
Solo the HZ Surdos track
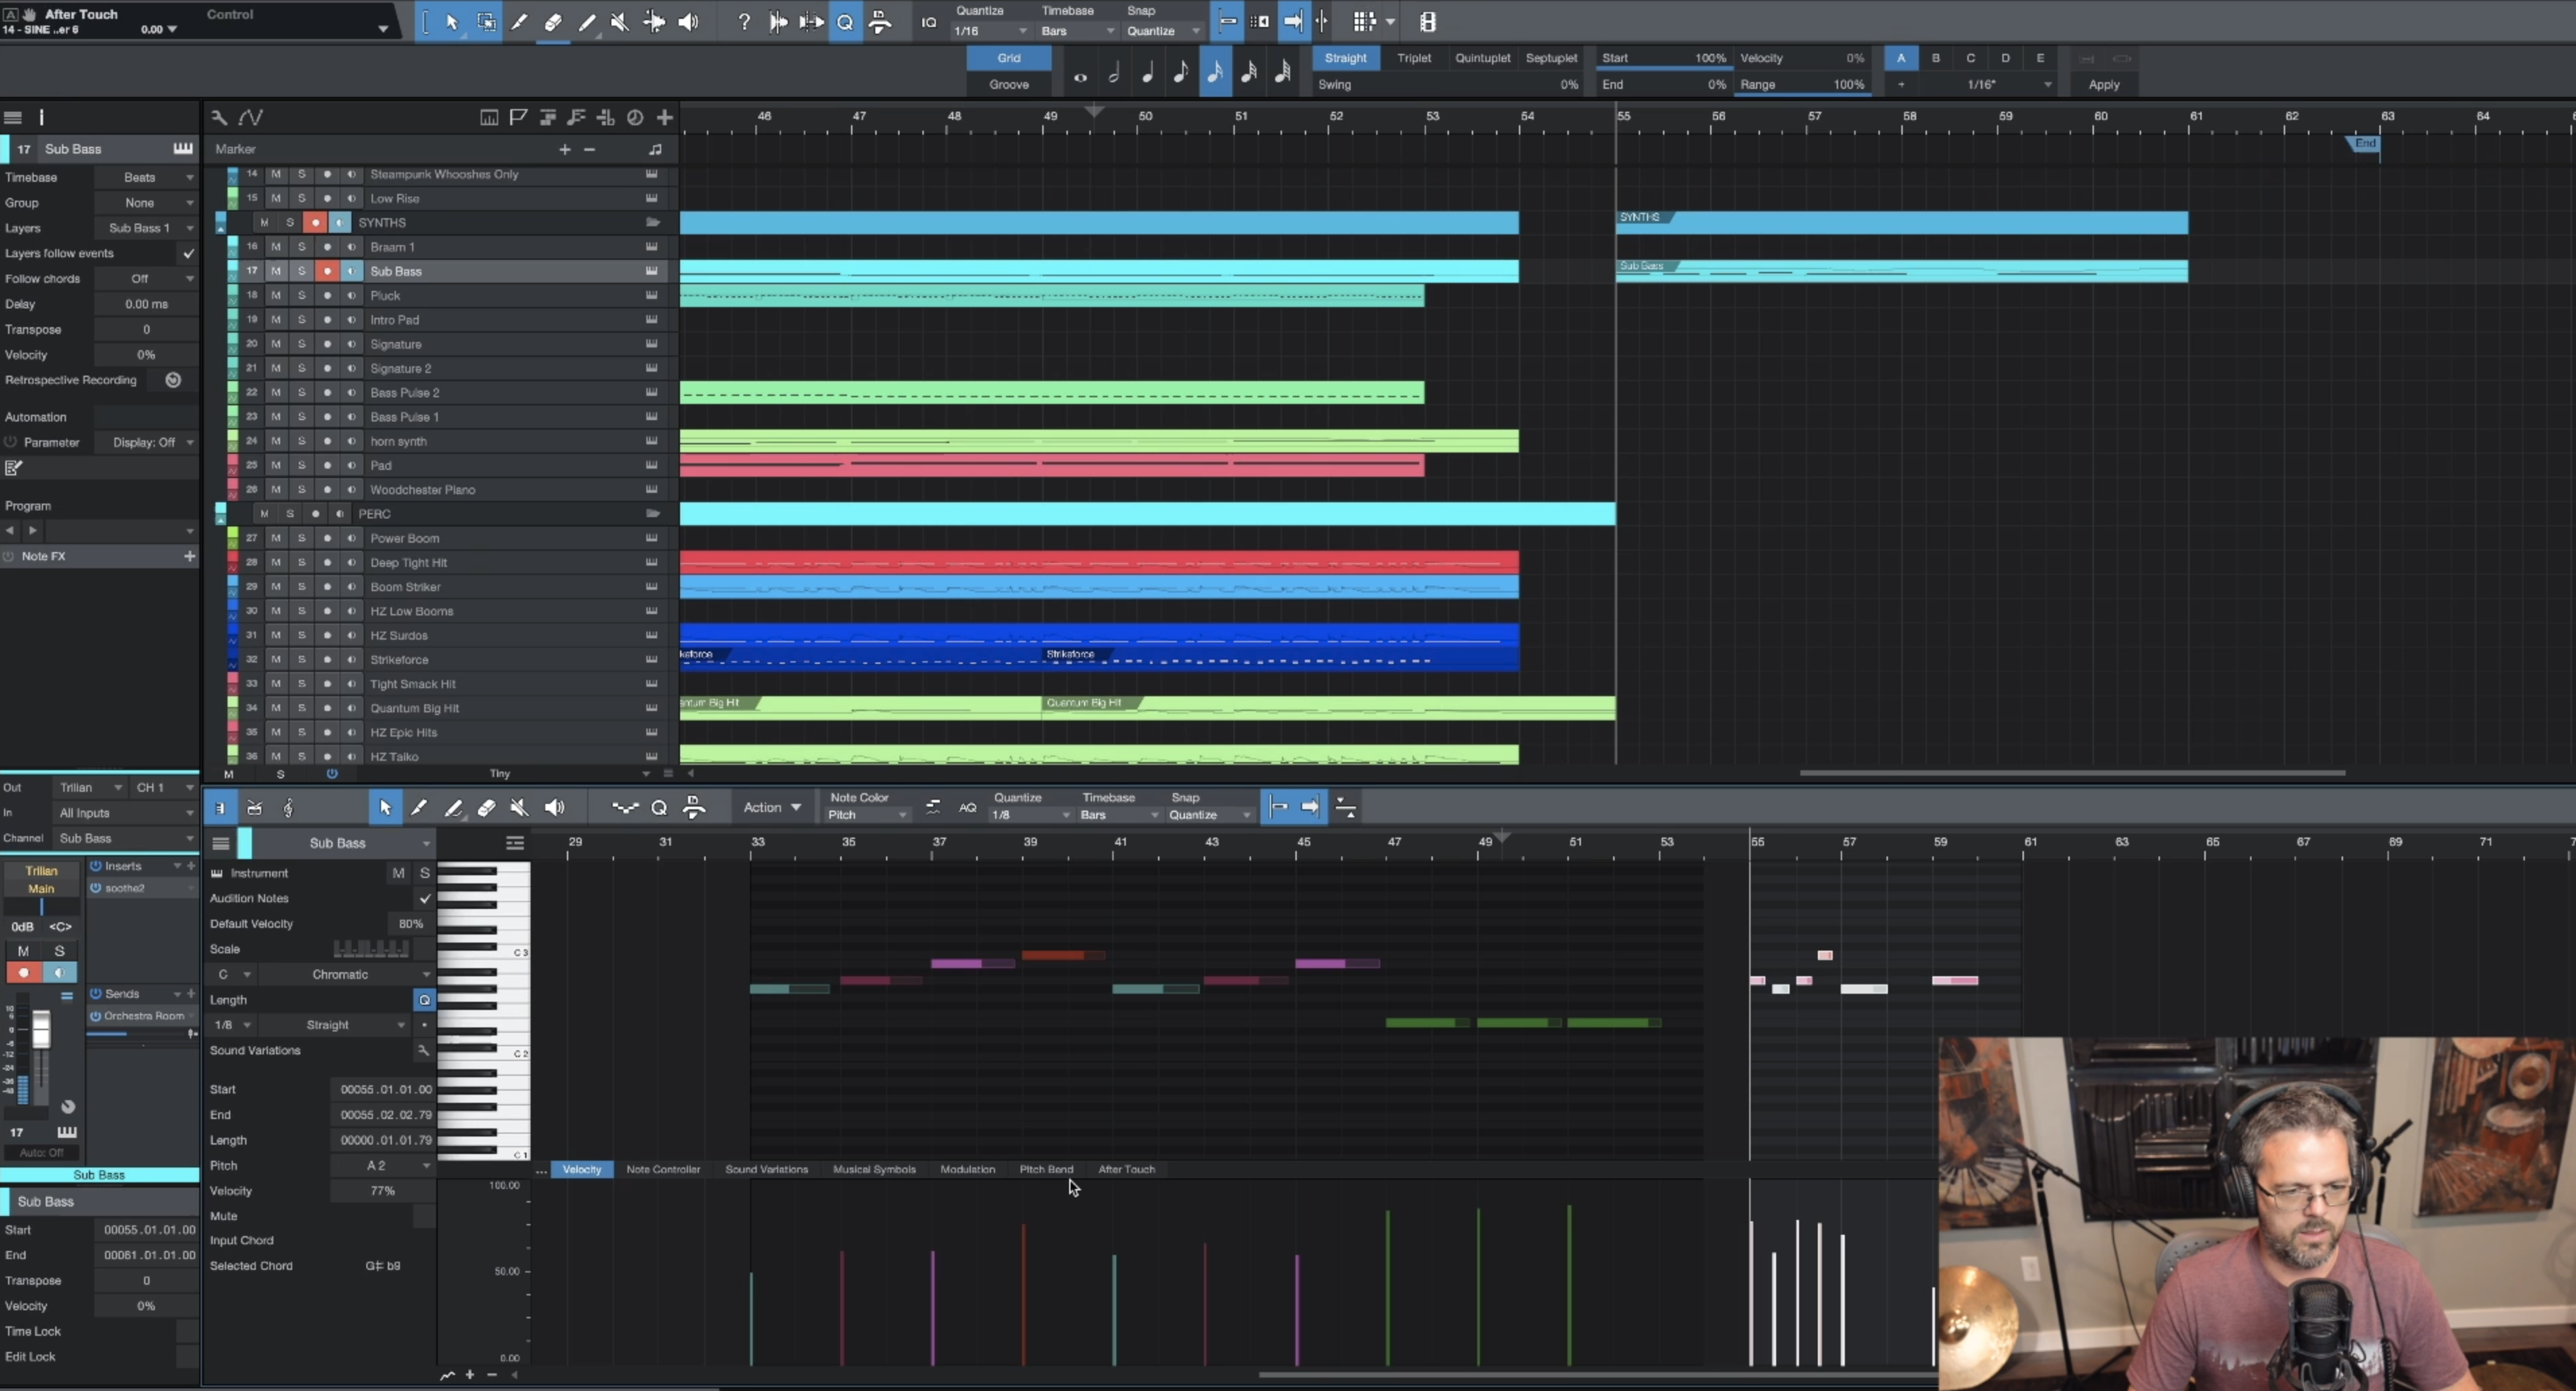301,635
